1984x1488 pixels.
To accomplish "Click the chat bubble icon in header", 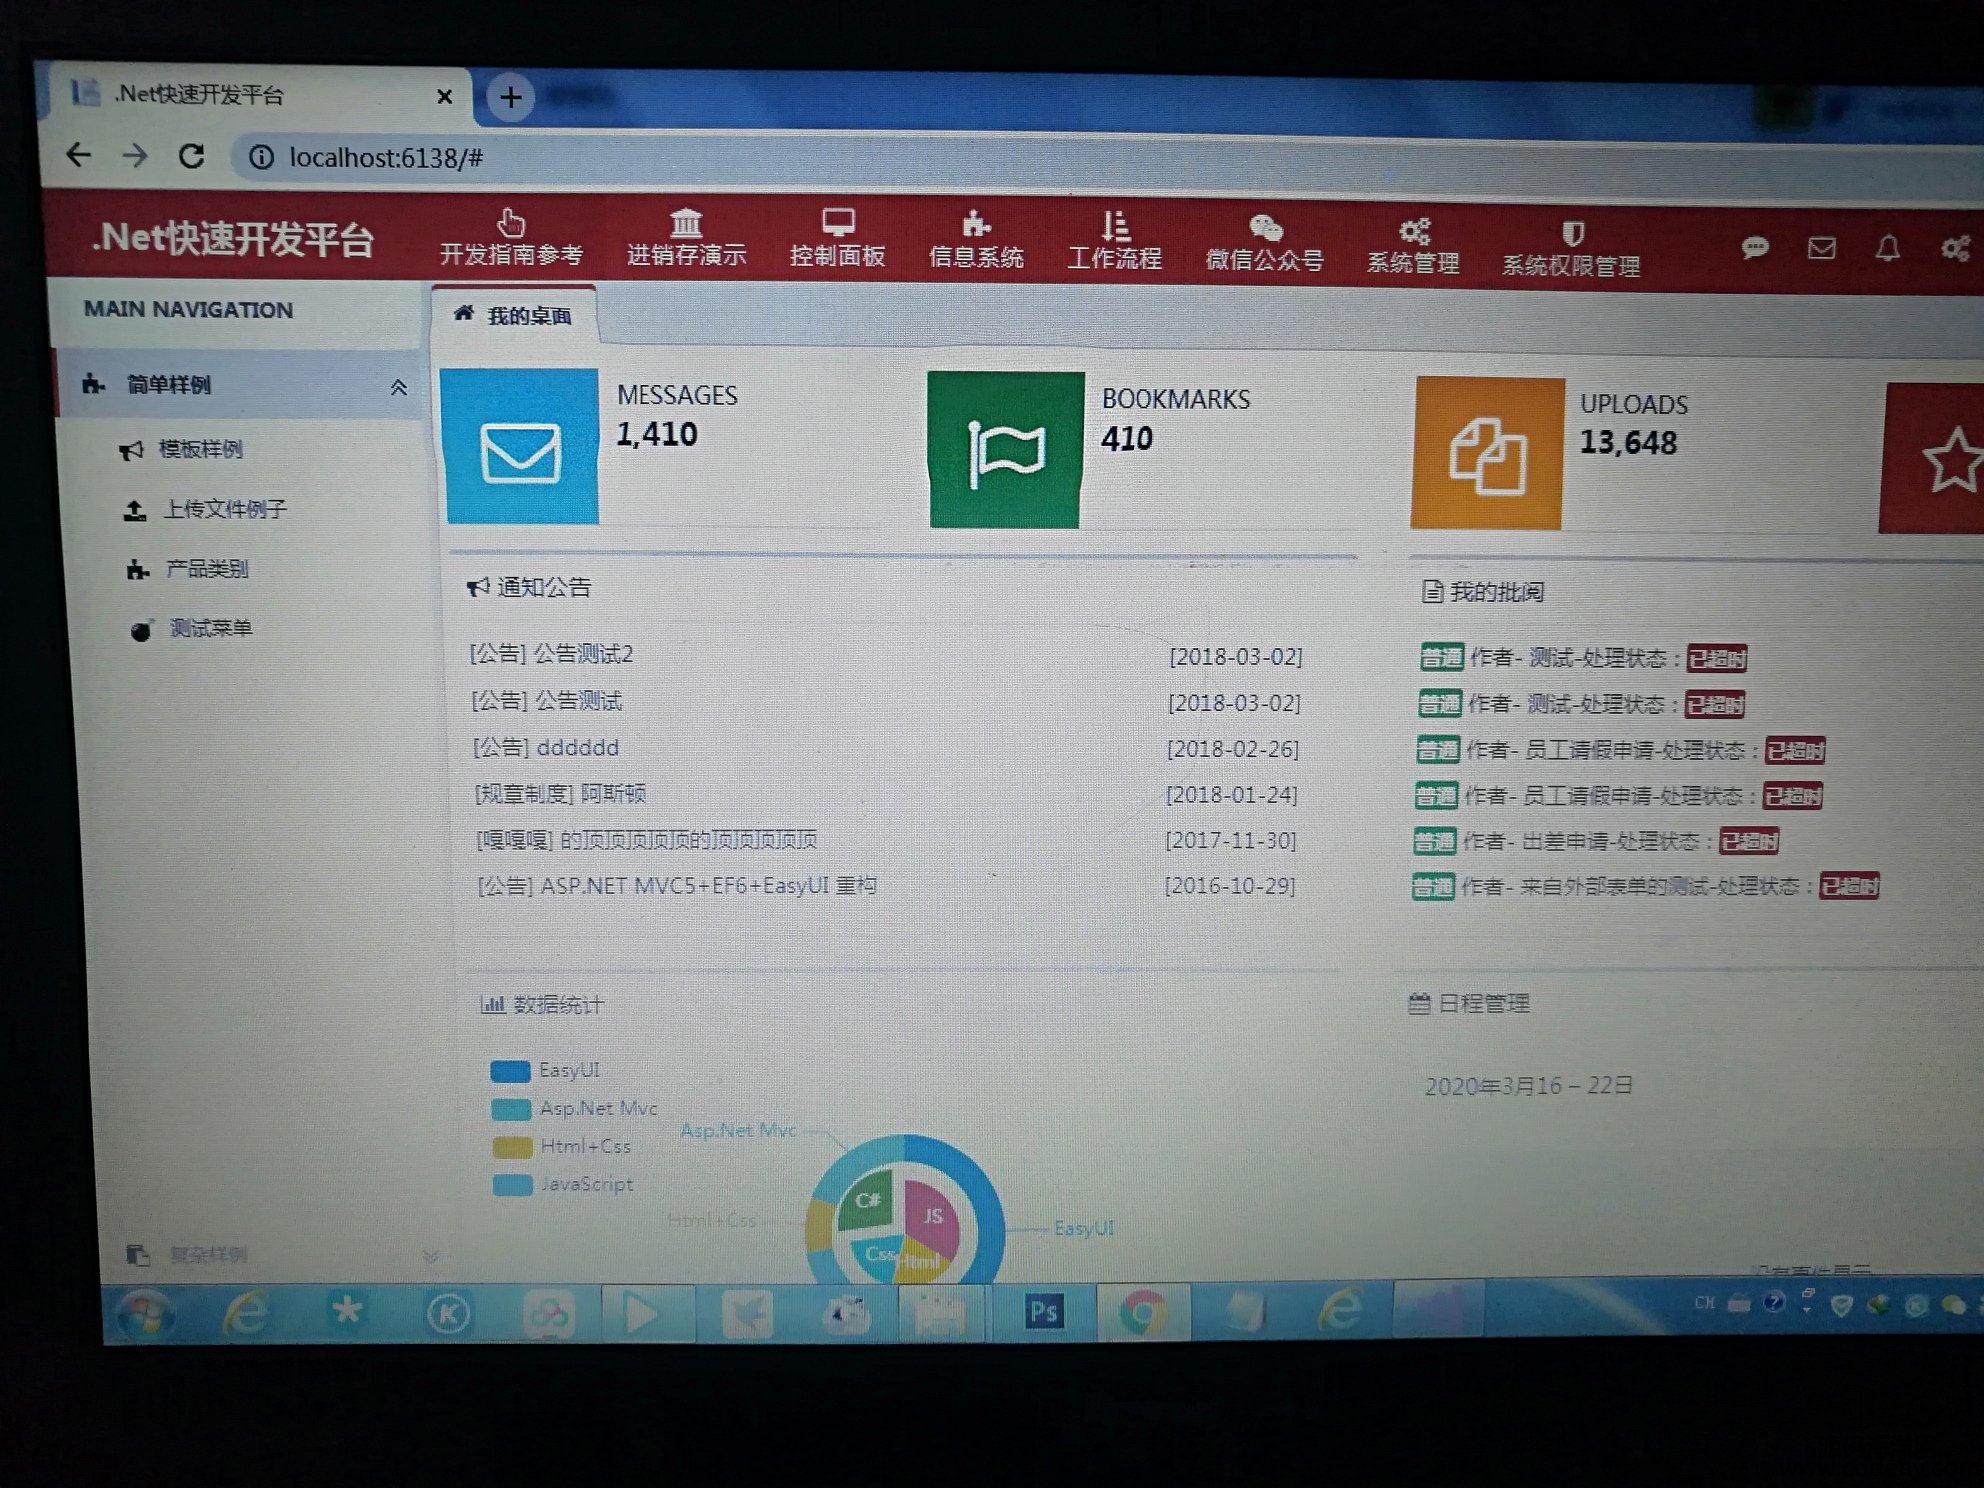I will tap(1755, 247).
